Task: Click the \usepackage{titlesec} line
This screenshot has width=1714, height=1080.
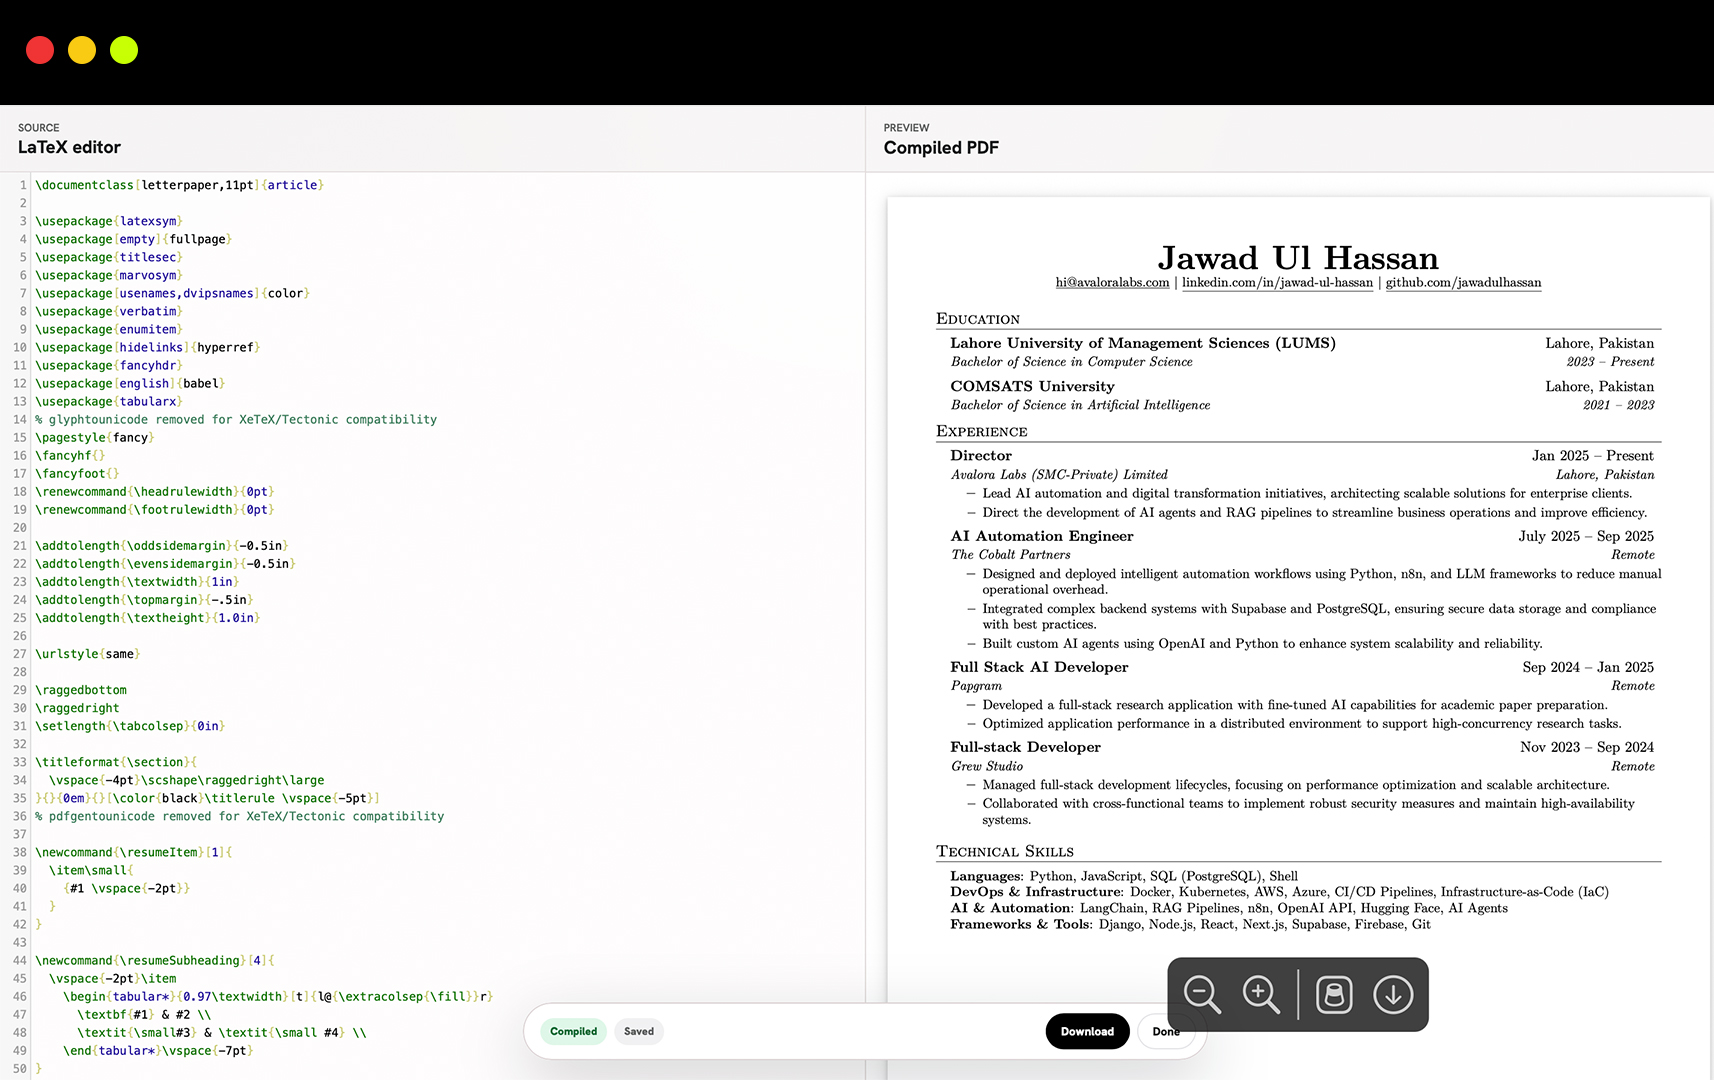Action: [109, 257]
